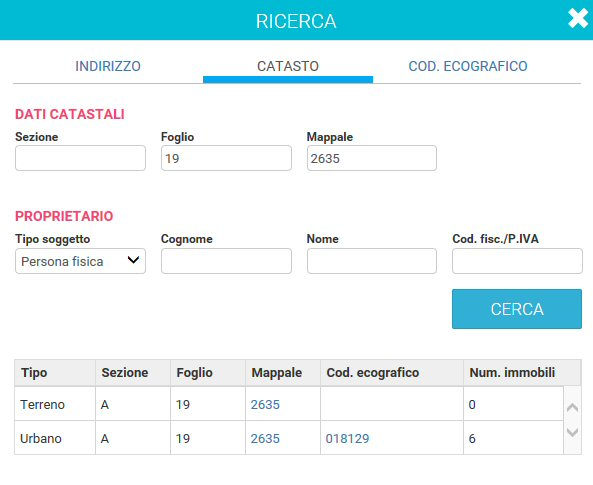Screen dimensions: 593x485
Task: Run the search with the Cerca button
Action: 517,309
